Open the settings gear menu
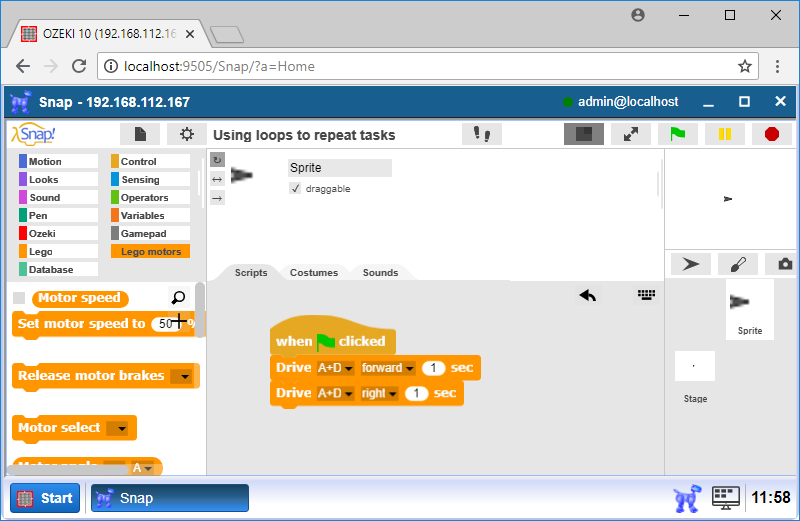The width and height of the screenshot is (800, 521). [186, 134]
